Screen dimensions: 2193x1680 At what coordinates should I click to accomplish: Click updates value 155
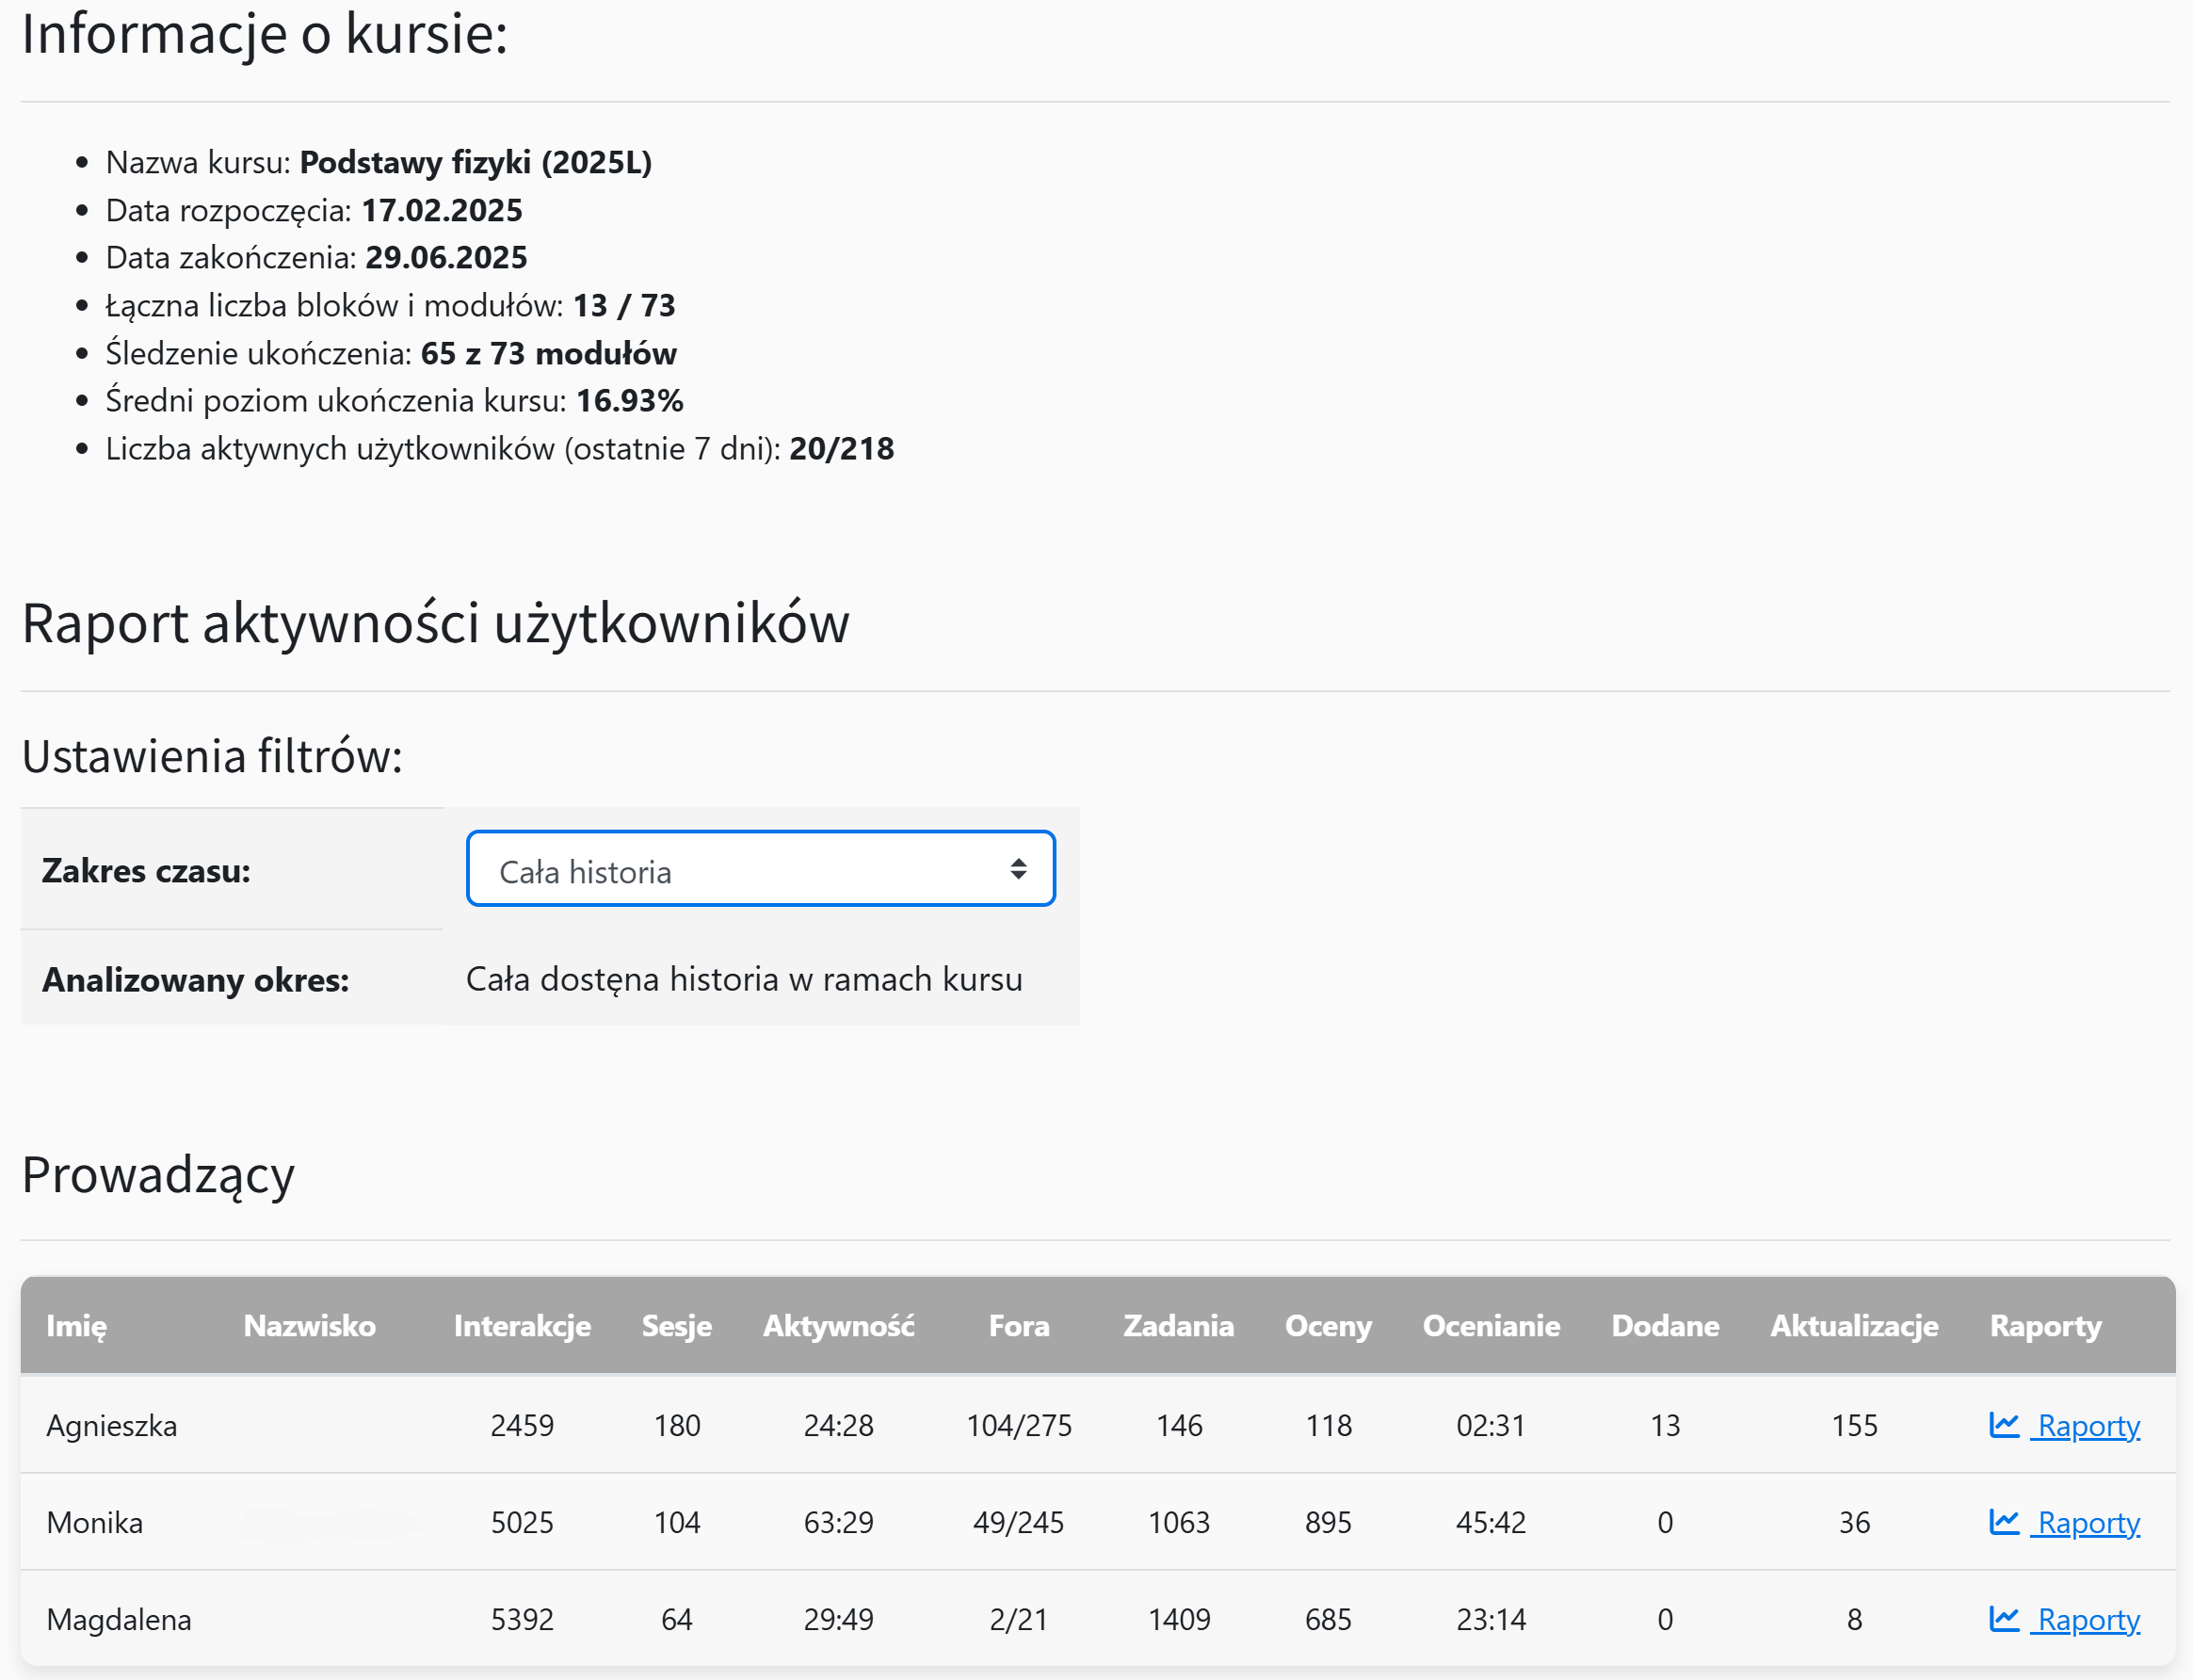pos(1854,1426)
